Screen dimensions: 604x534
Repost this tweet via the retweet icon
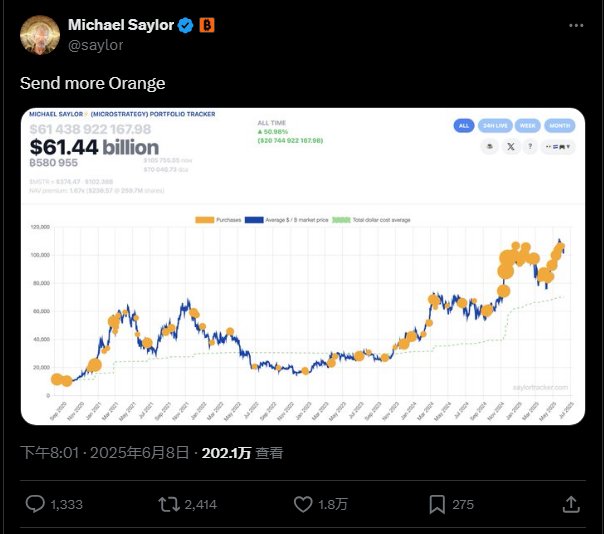169,504
